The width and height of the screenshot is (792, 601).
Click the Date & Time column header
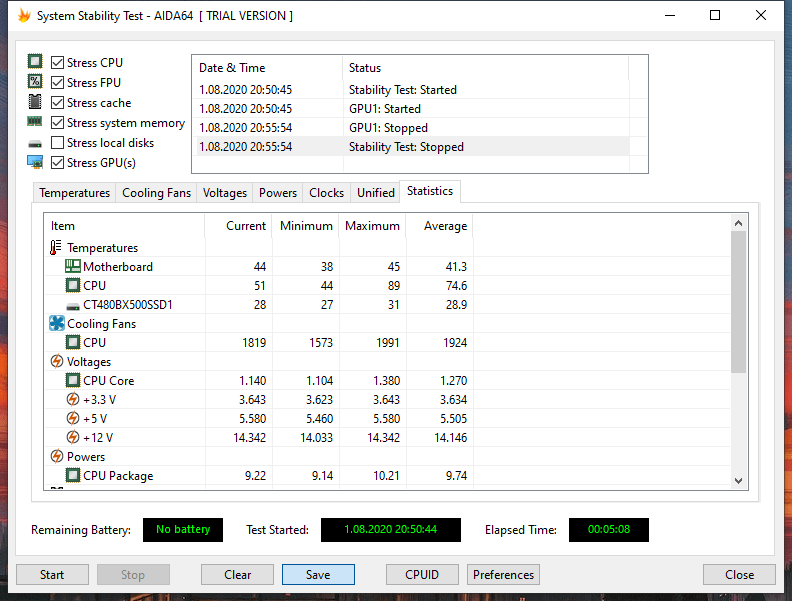267,68
